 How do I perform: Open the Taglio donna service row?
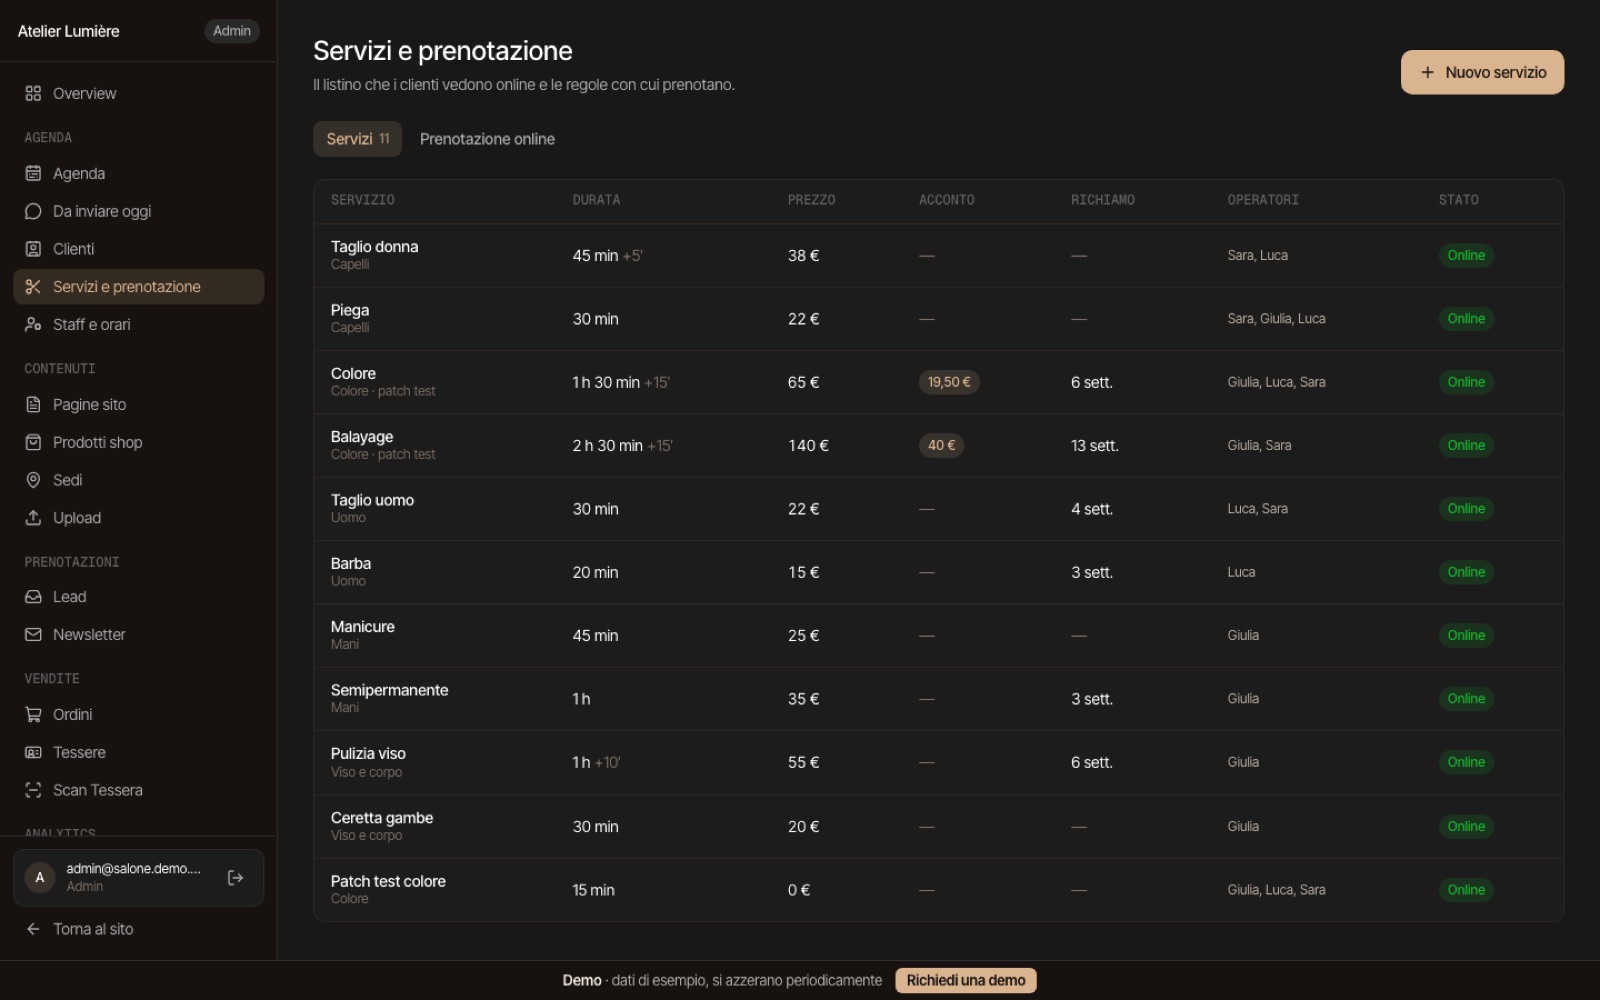coord(938,256)
